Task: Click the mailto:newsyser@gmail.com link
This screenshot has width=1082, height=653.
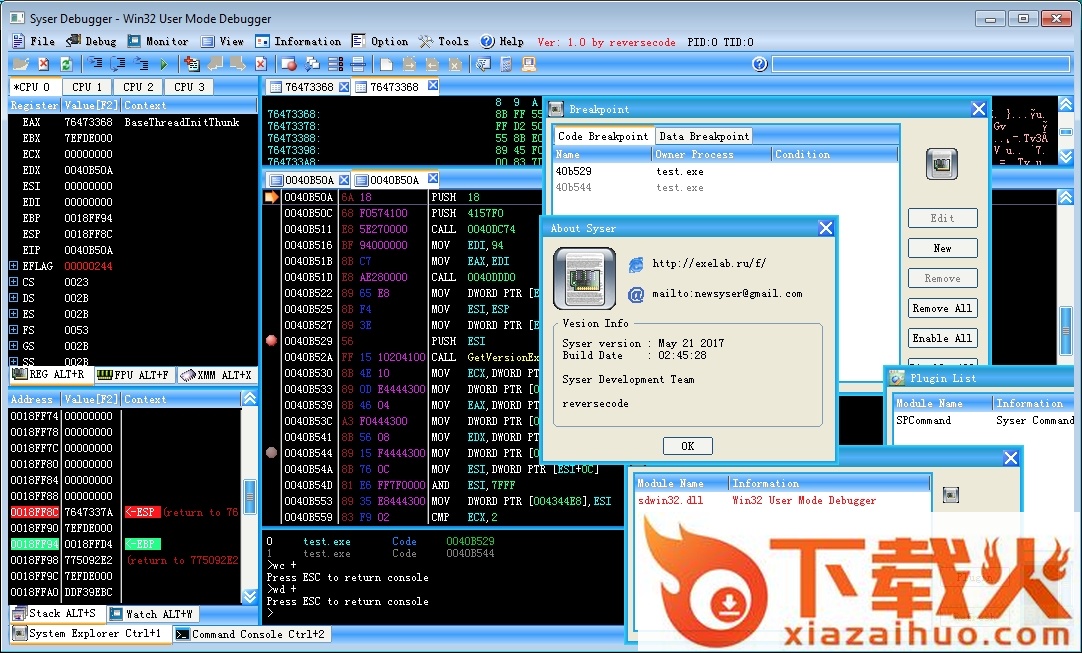Action: pos(727,293)
